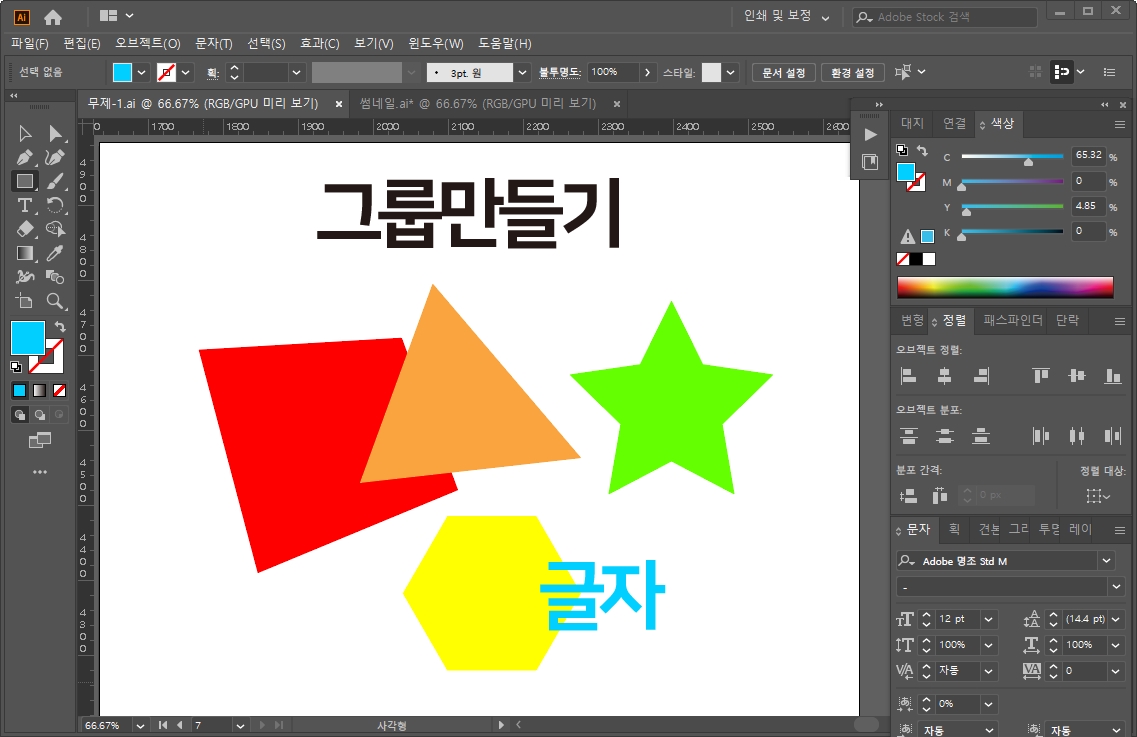Open 효과(C) menu
The image size is (1137, 737).
[320, 44]
